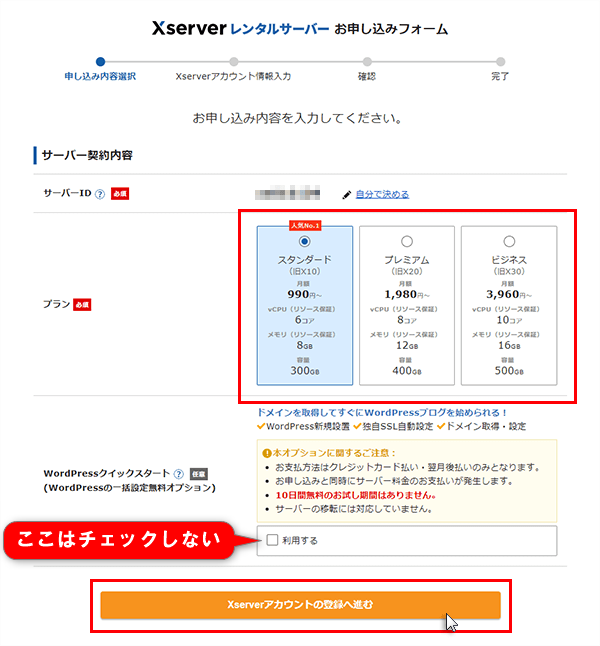
Task: Click the 人気No.1 badge
Action: coord(305,225)
